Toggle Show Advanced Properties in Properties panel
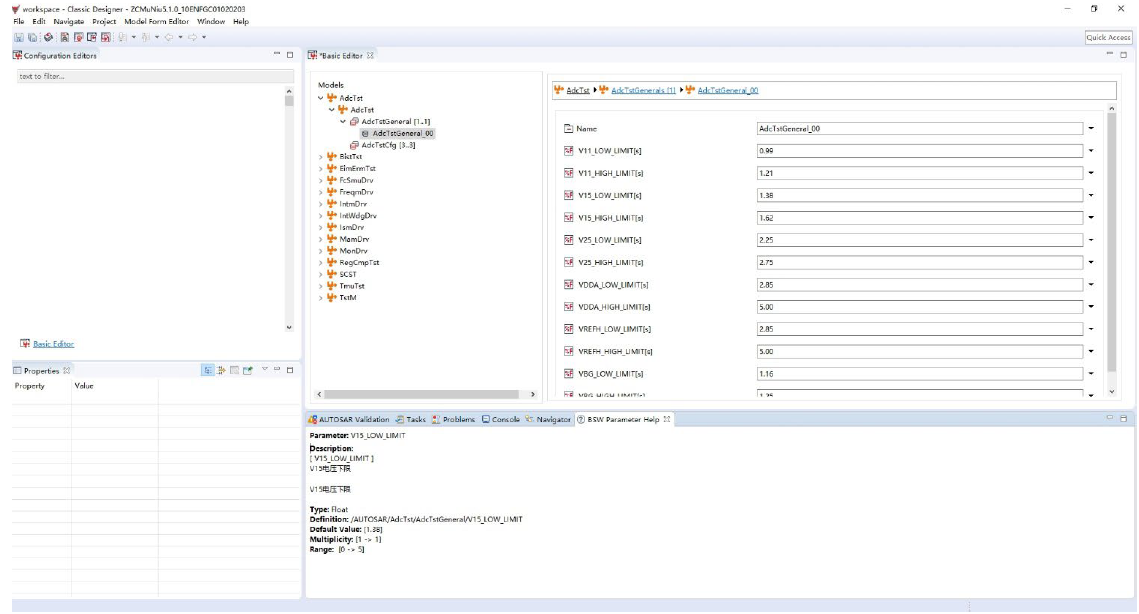 (222, 371)
